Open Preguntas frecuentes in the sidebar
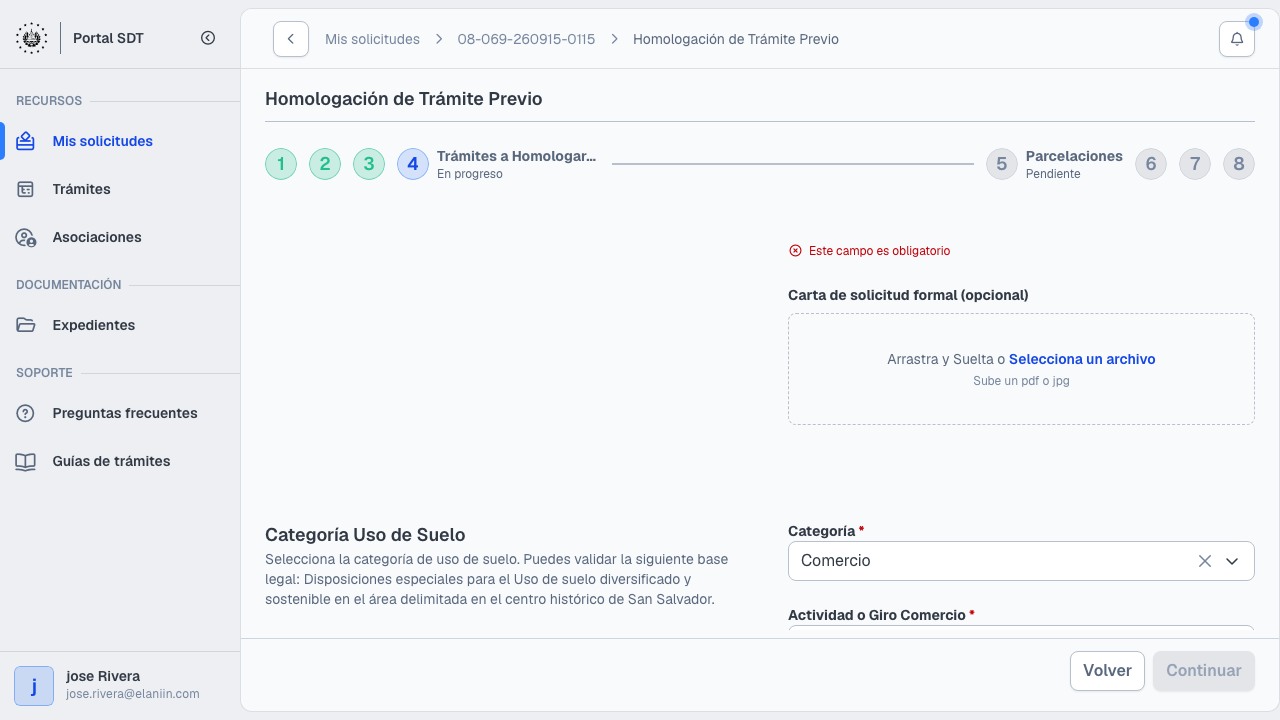The height and width of the screenshot is (720, 1280). (x=120, y=413)
